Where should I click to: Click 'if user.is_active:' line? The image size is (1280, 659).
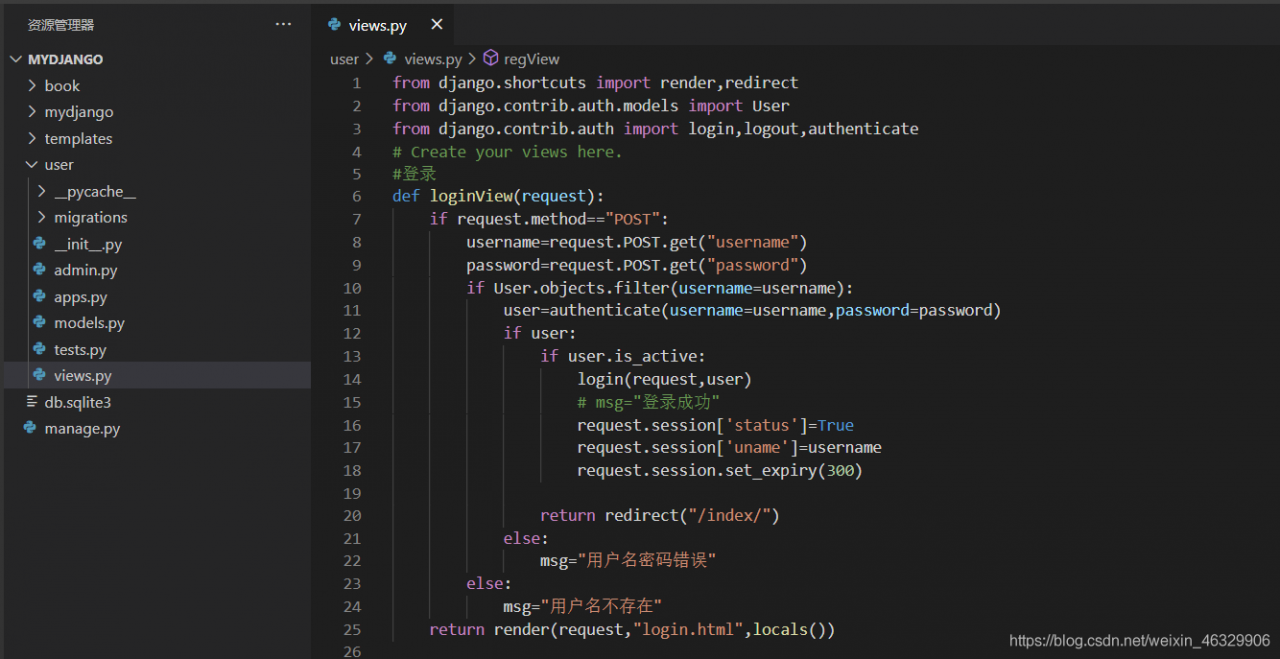(623, 356)
